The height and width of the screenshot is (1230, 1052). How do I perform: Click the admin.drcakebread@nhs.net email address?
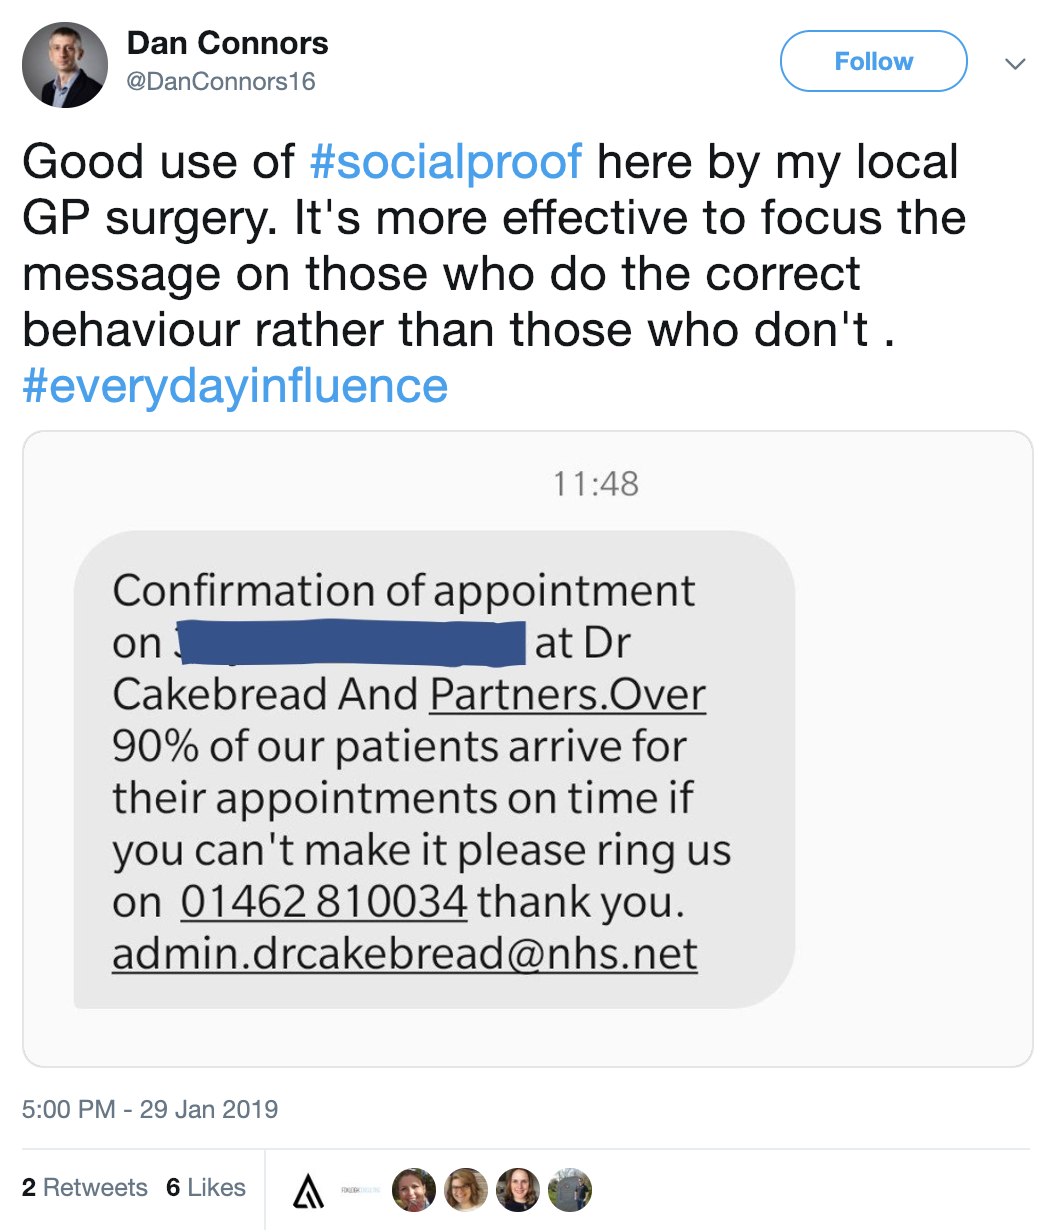[405, 954]
